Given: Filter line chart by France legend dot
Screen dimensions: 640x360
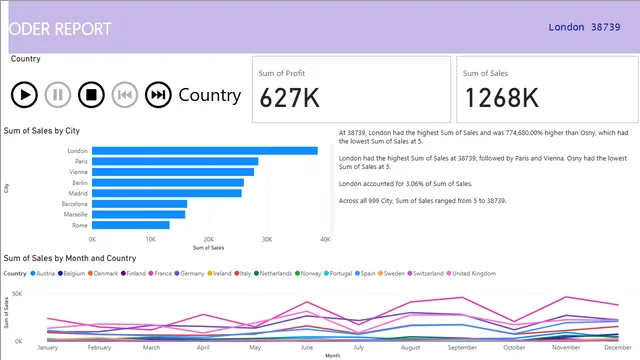Looking at the screenshot, I should (151, 273).
